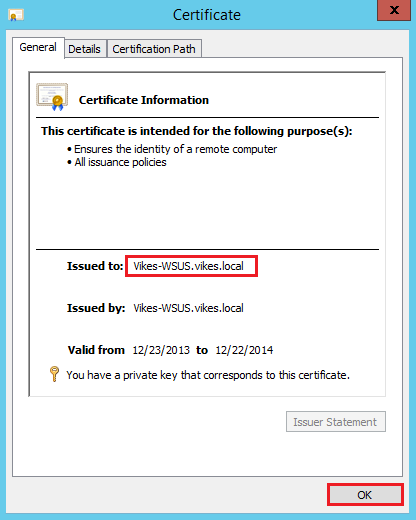Click the 'Valid from' label
This screenshot has height=520, width=416.
tap(96, 350)
